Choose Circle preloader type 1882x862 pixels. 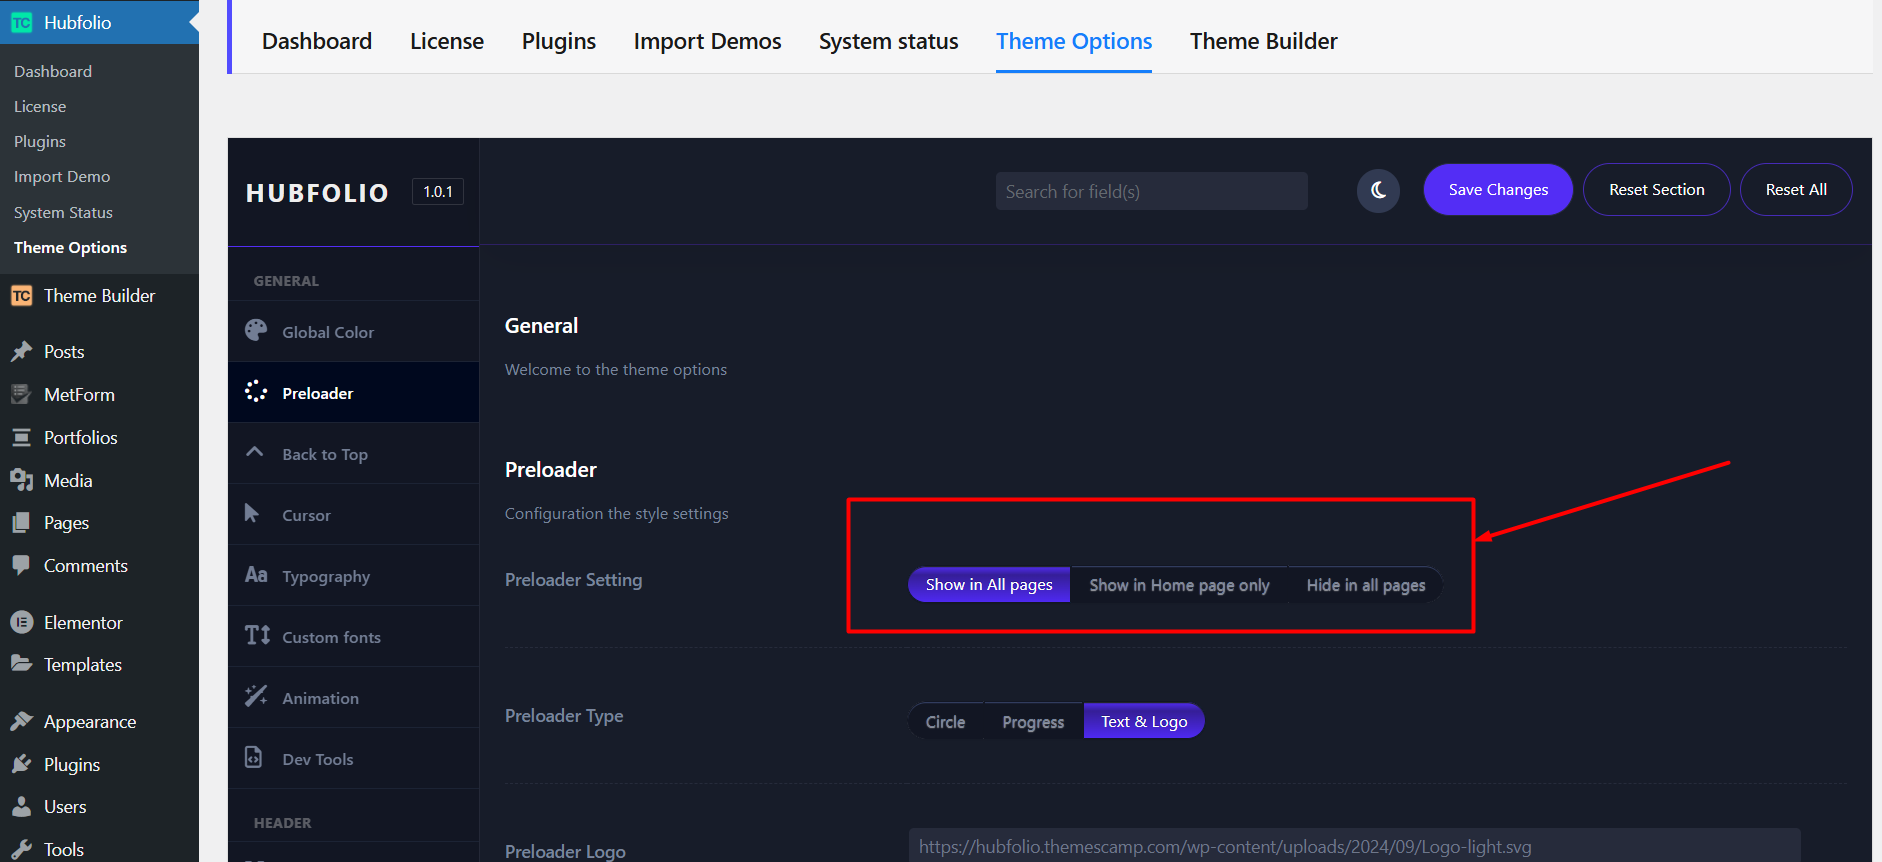pos(945,722)
